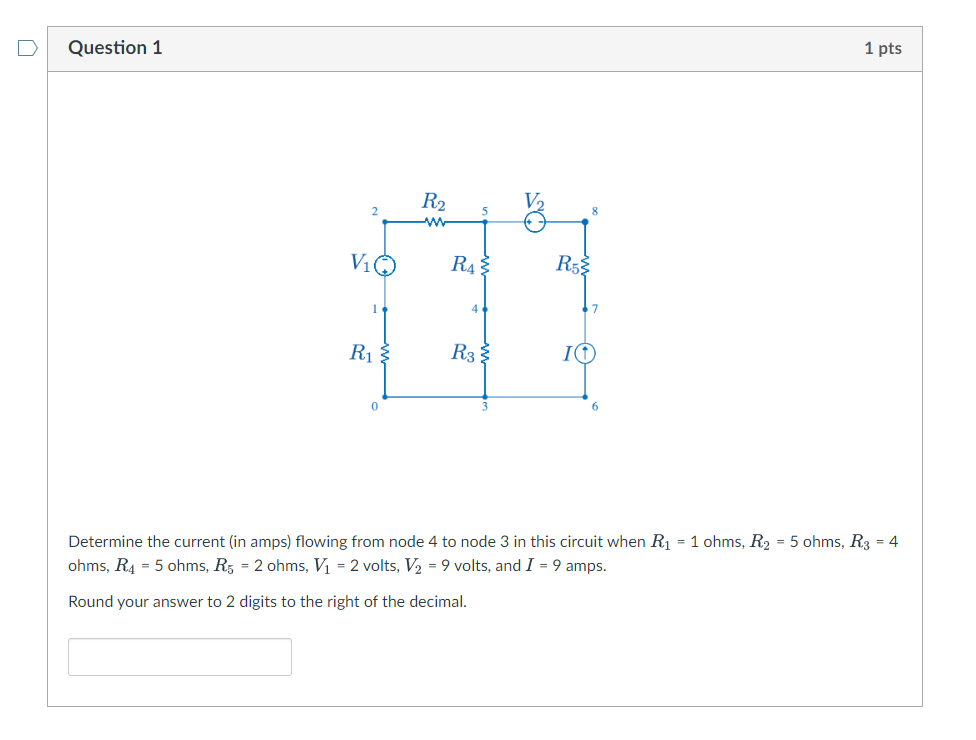Flag Question 1 for review
Viewport: 976px width, 740px height.
(x=29, y=46)
